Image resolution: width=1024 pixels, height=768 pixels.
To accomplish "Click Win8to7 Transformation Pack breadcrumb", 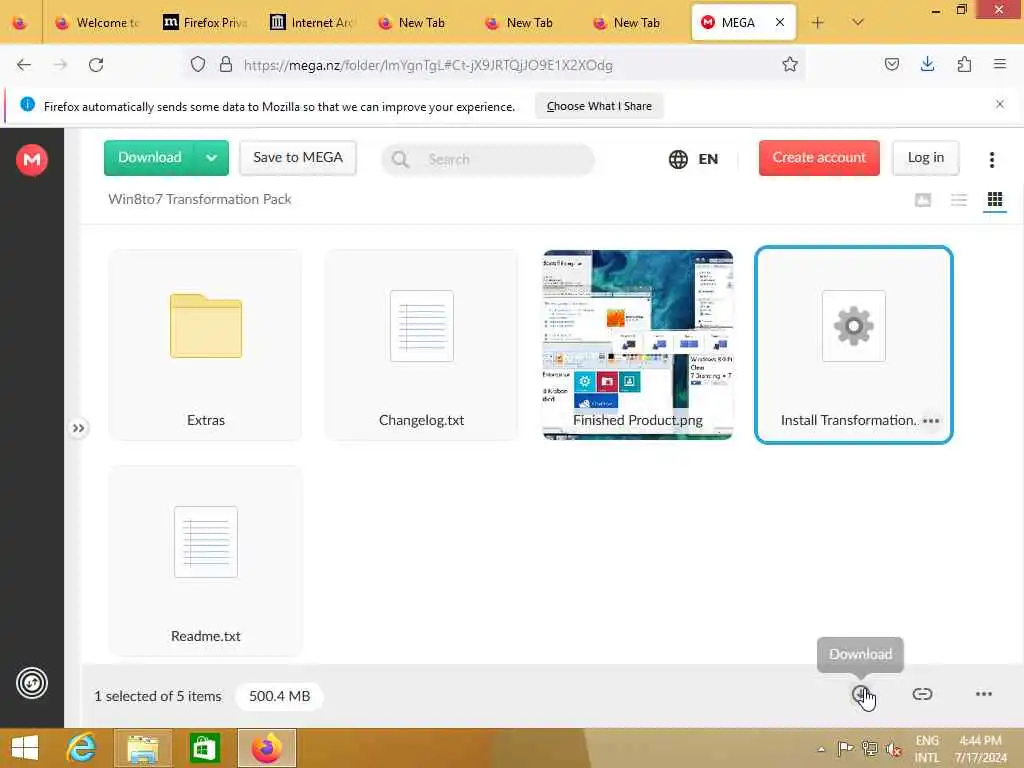I will pyautogui.click(x=200, y=199).
